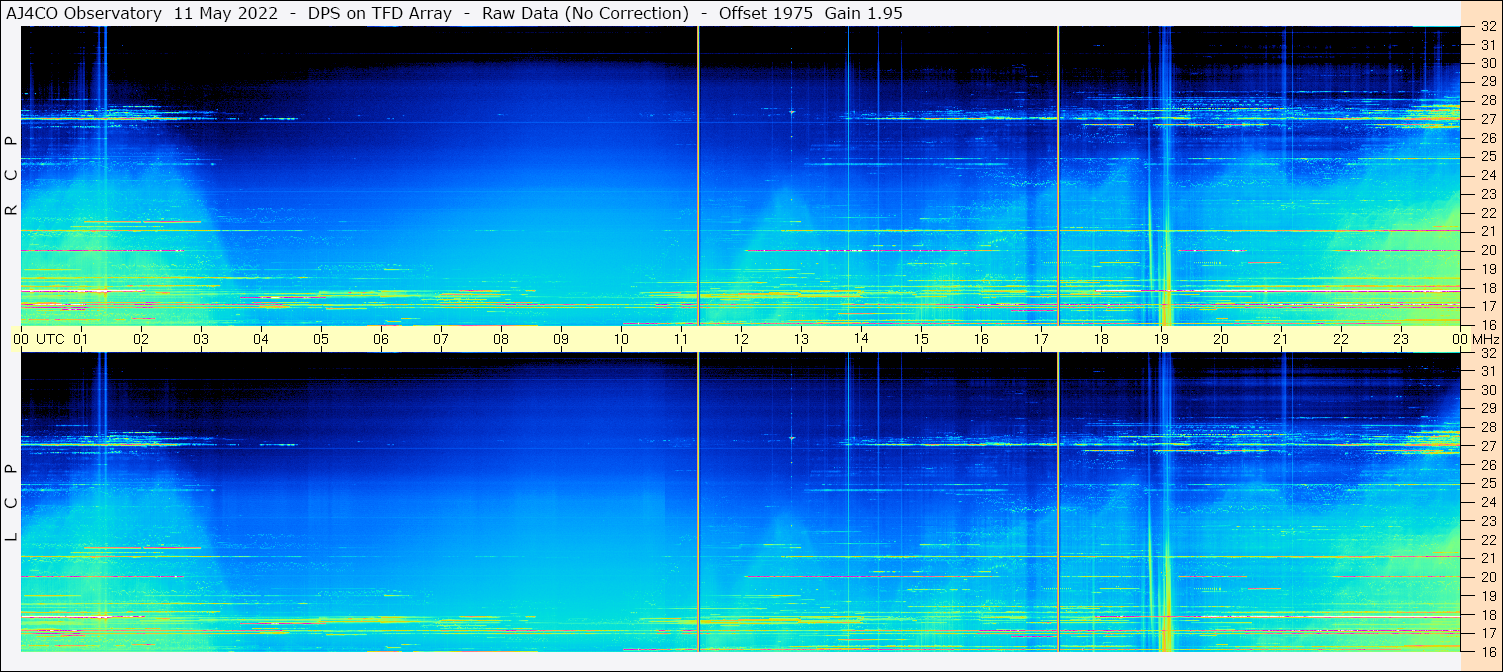Click the vertical 'R C P' panel label
Viewport: 1503px width, 672px height.
click(12, 175)
